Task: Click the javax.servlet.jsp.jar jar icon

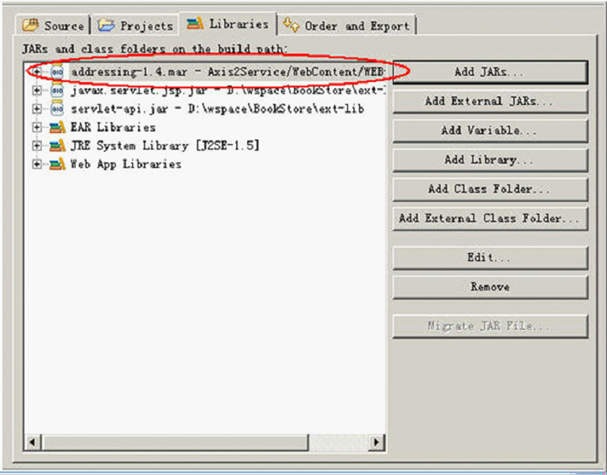Action: tap(57, 90)
